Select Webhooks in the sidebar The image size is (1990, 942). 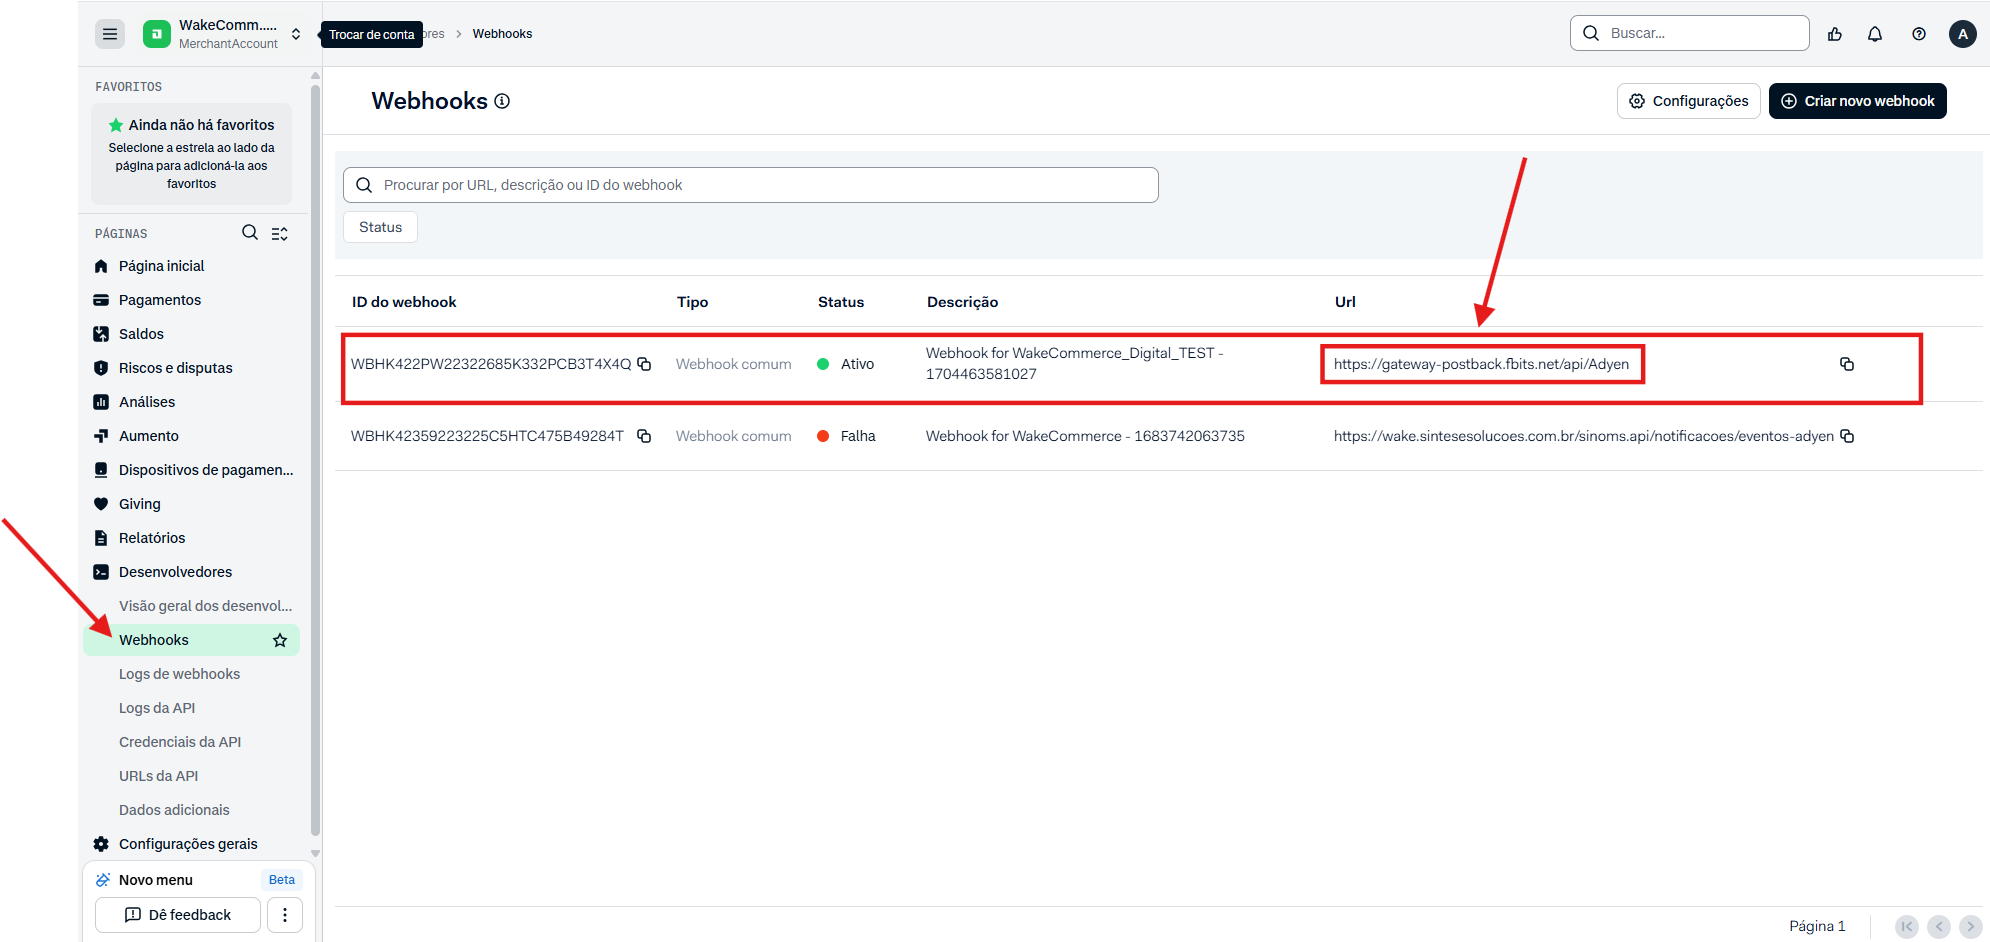coord(191,640)
